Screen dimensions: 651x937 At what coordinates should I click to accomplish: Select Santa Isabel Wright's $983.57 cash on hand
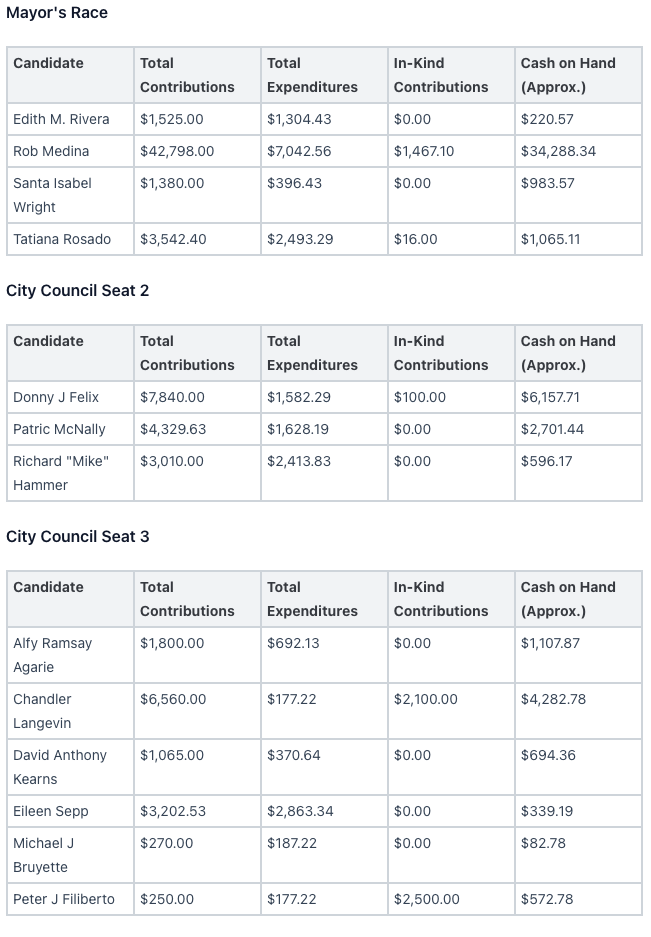point(547,183)
